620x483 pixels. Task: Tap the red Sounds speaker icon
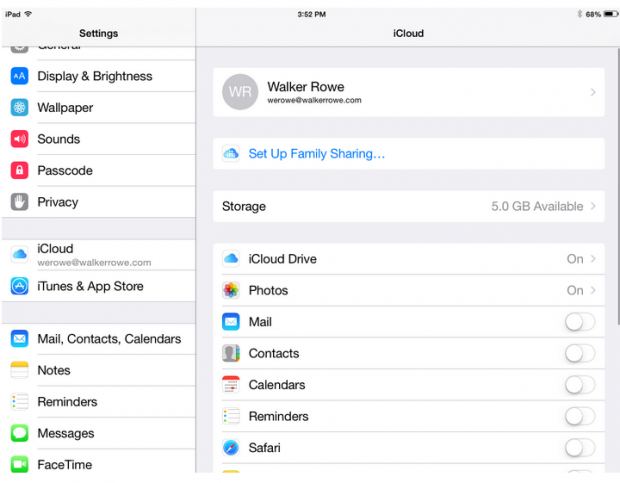19,139
